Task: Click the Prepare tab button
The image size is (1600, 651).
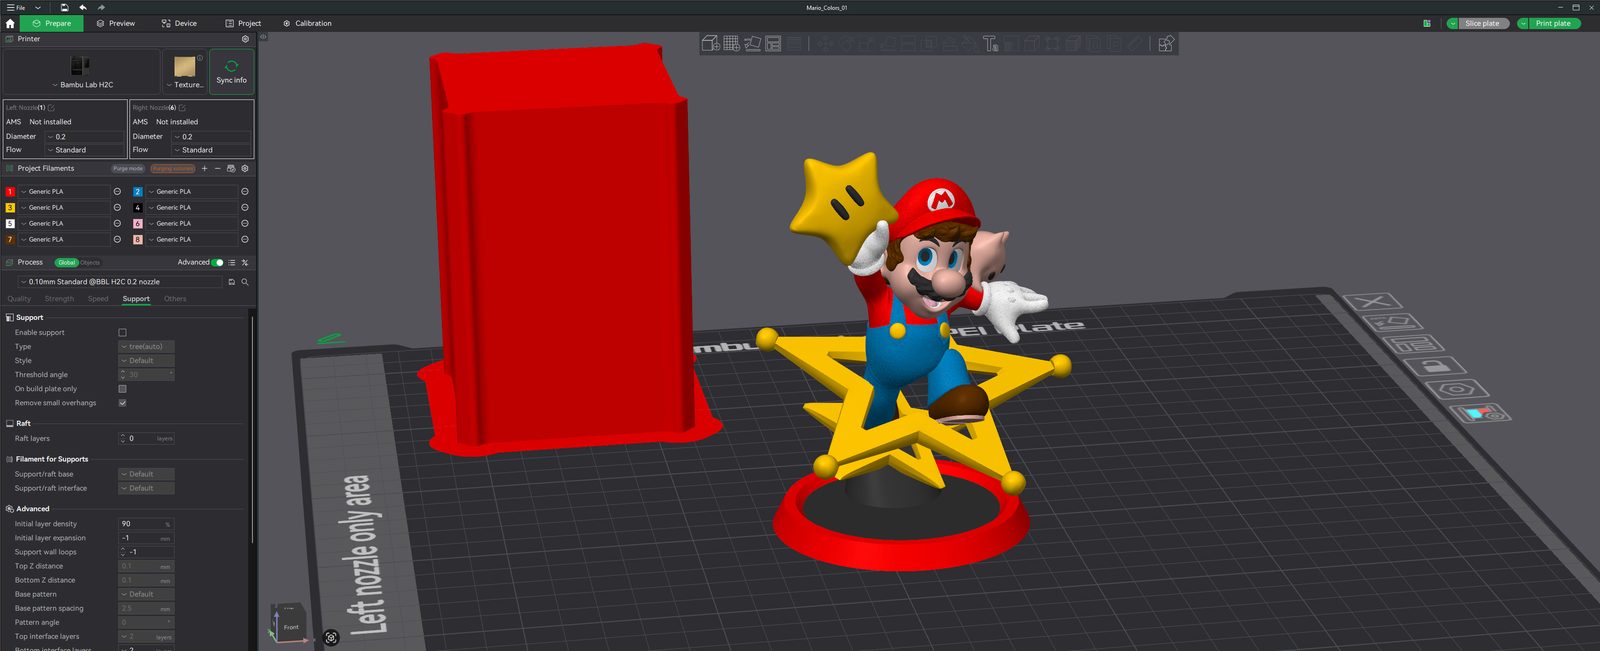Action: (x=52, y=23)
